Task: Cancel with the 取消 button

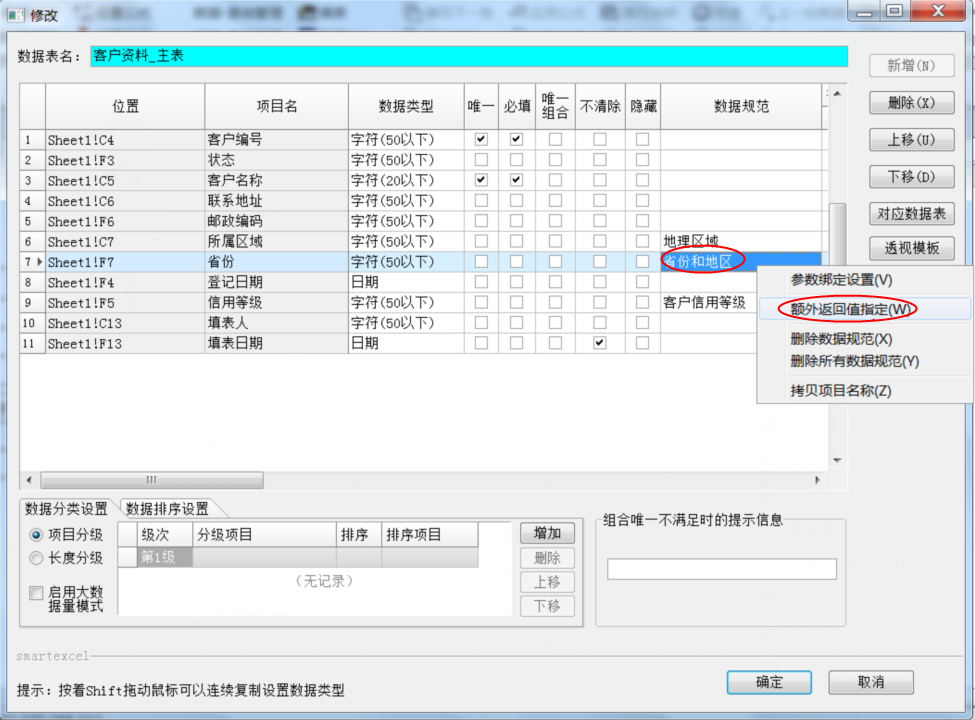Action: [x=871, y=682]
